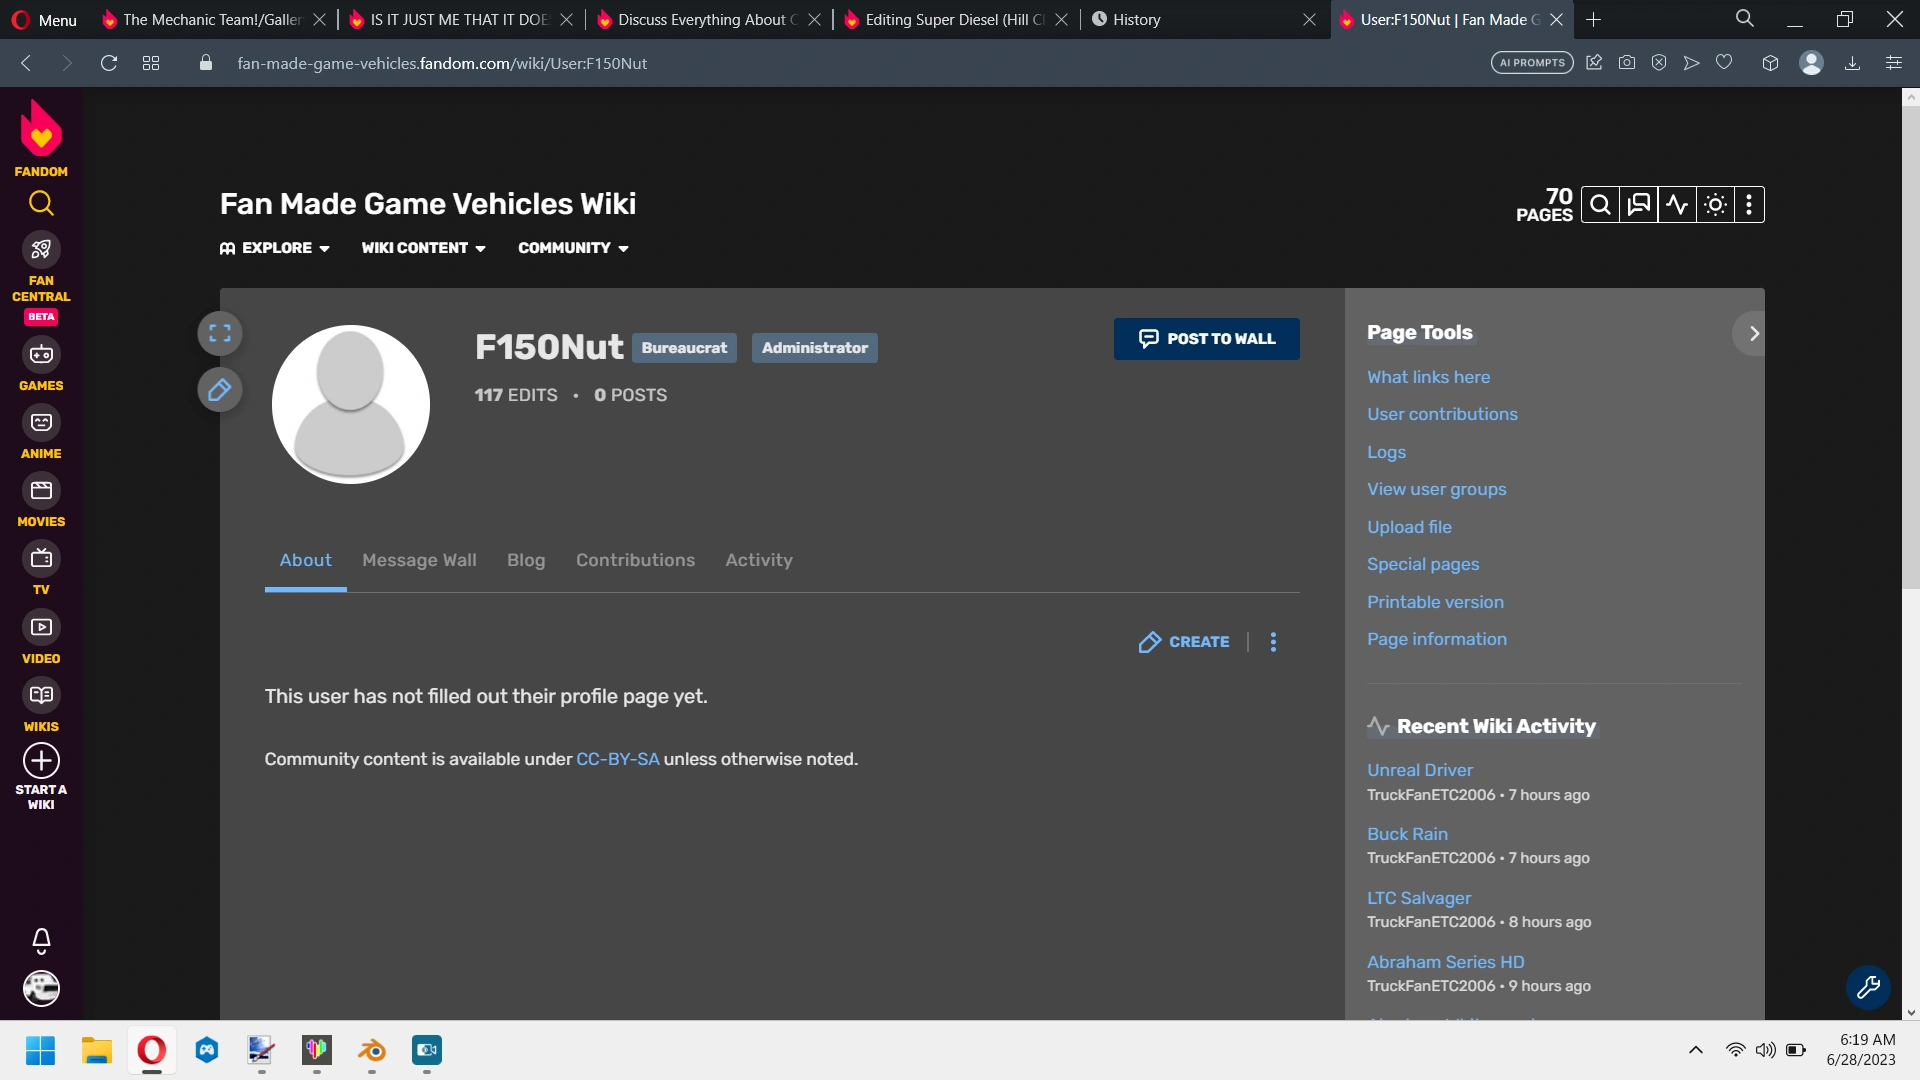The height and width of the screenshot is (1080, 1920).
Task: Open the Community dropdown
Action: [573, 248]
